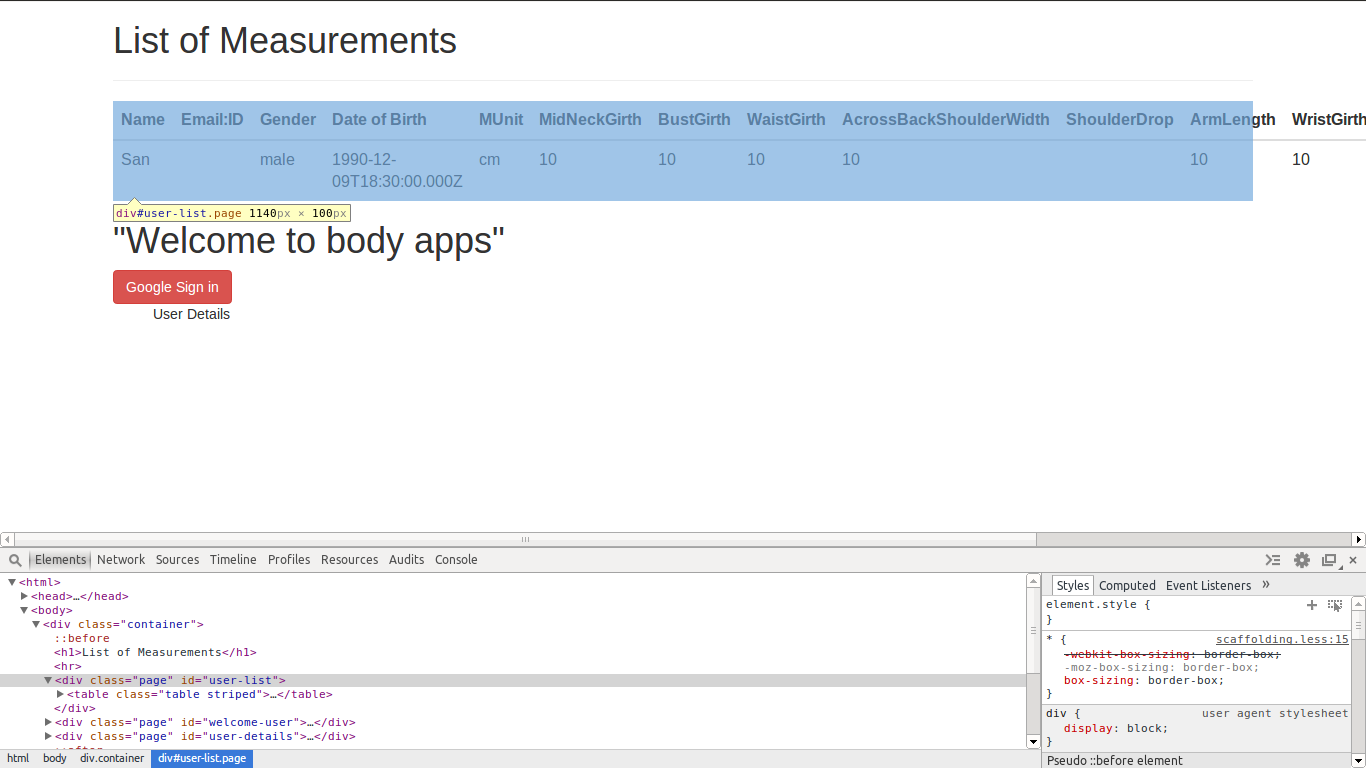Click the ArmLength column header
The height and width of the screenshot is (768, 1366).
[1233, 120]
